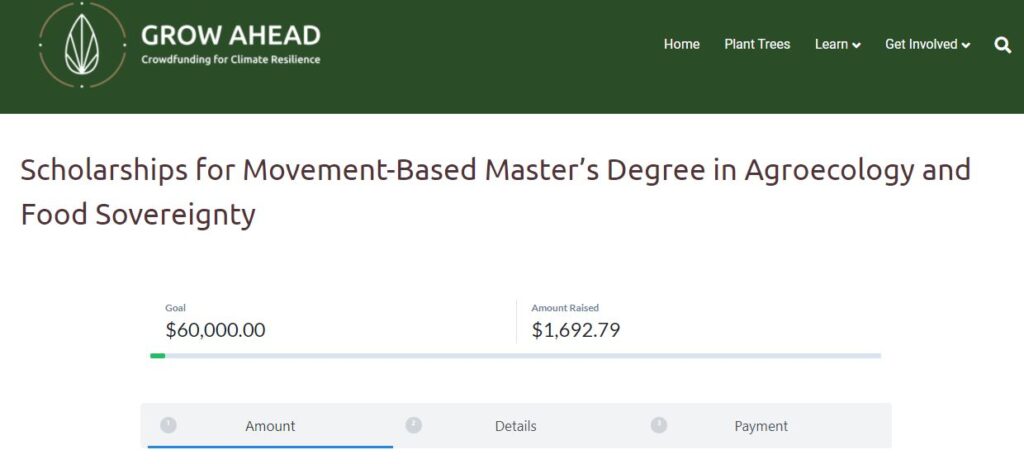Click the green fundraising progress bar fill
This screenshot has width=1024, height=464.
pyautogui.click(x=157, y=356)
